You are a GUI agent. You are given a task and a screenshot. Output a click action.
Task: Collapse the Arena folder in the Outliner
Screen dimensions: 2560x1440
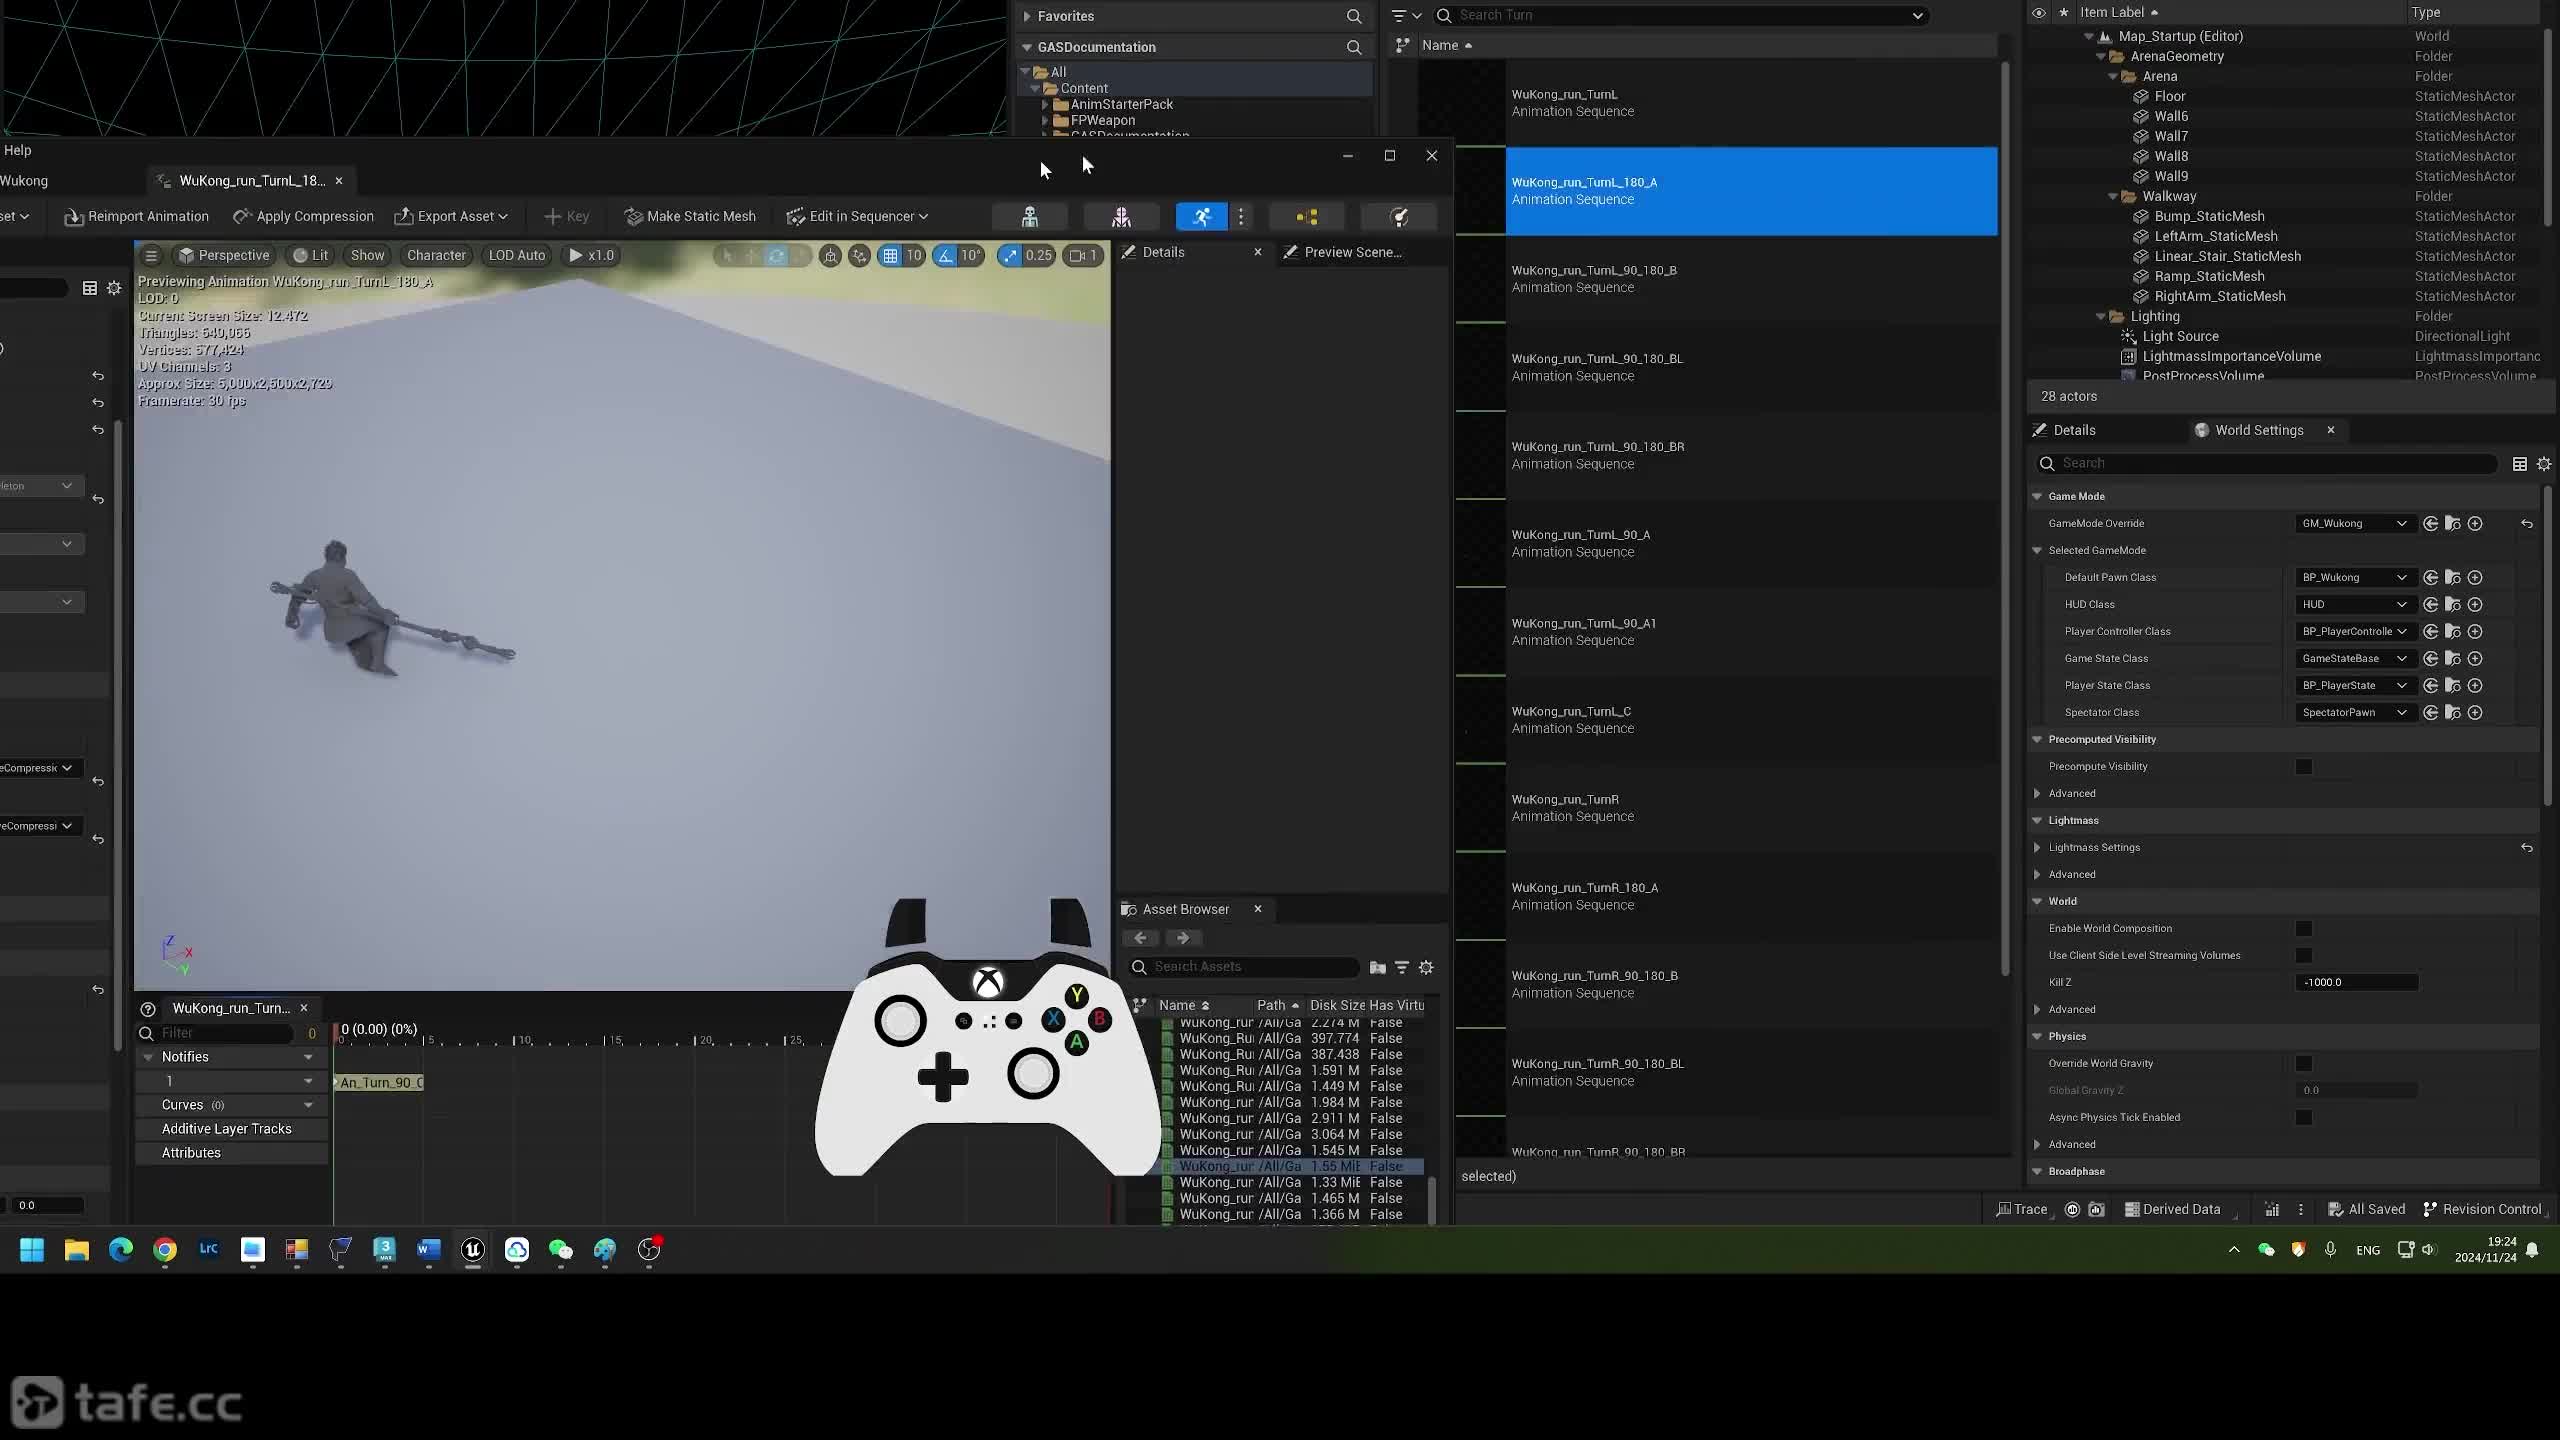pos(2113,76)
